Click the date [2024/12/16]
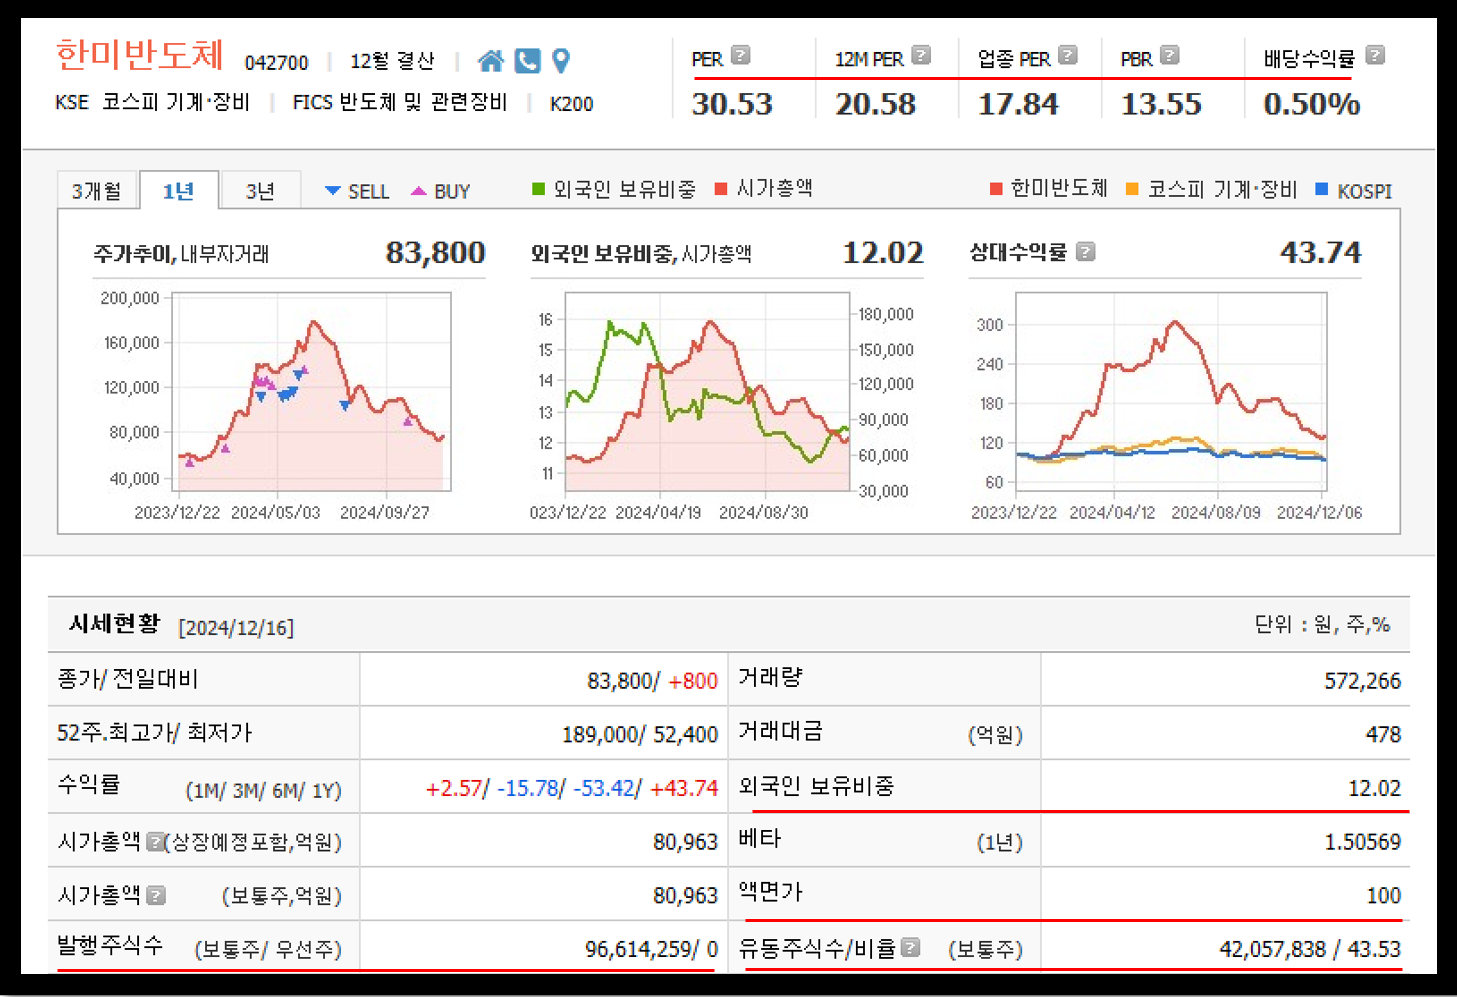 click(236, 628)
